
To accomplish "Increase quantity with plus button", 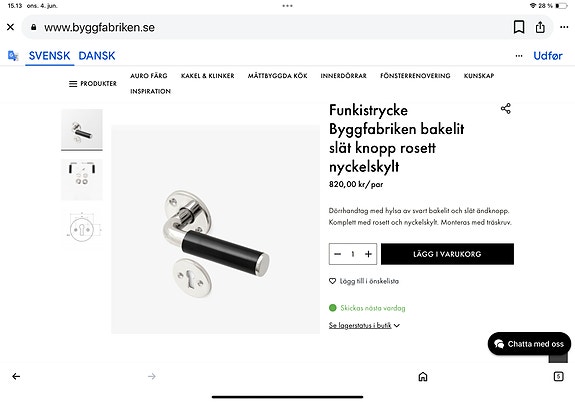I will click(368, 254).
